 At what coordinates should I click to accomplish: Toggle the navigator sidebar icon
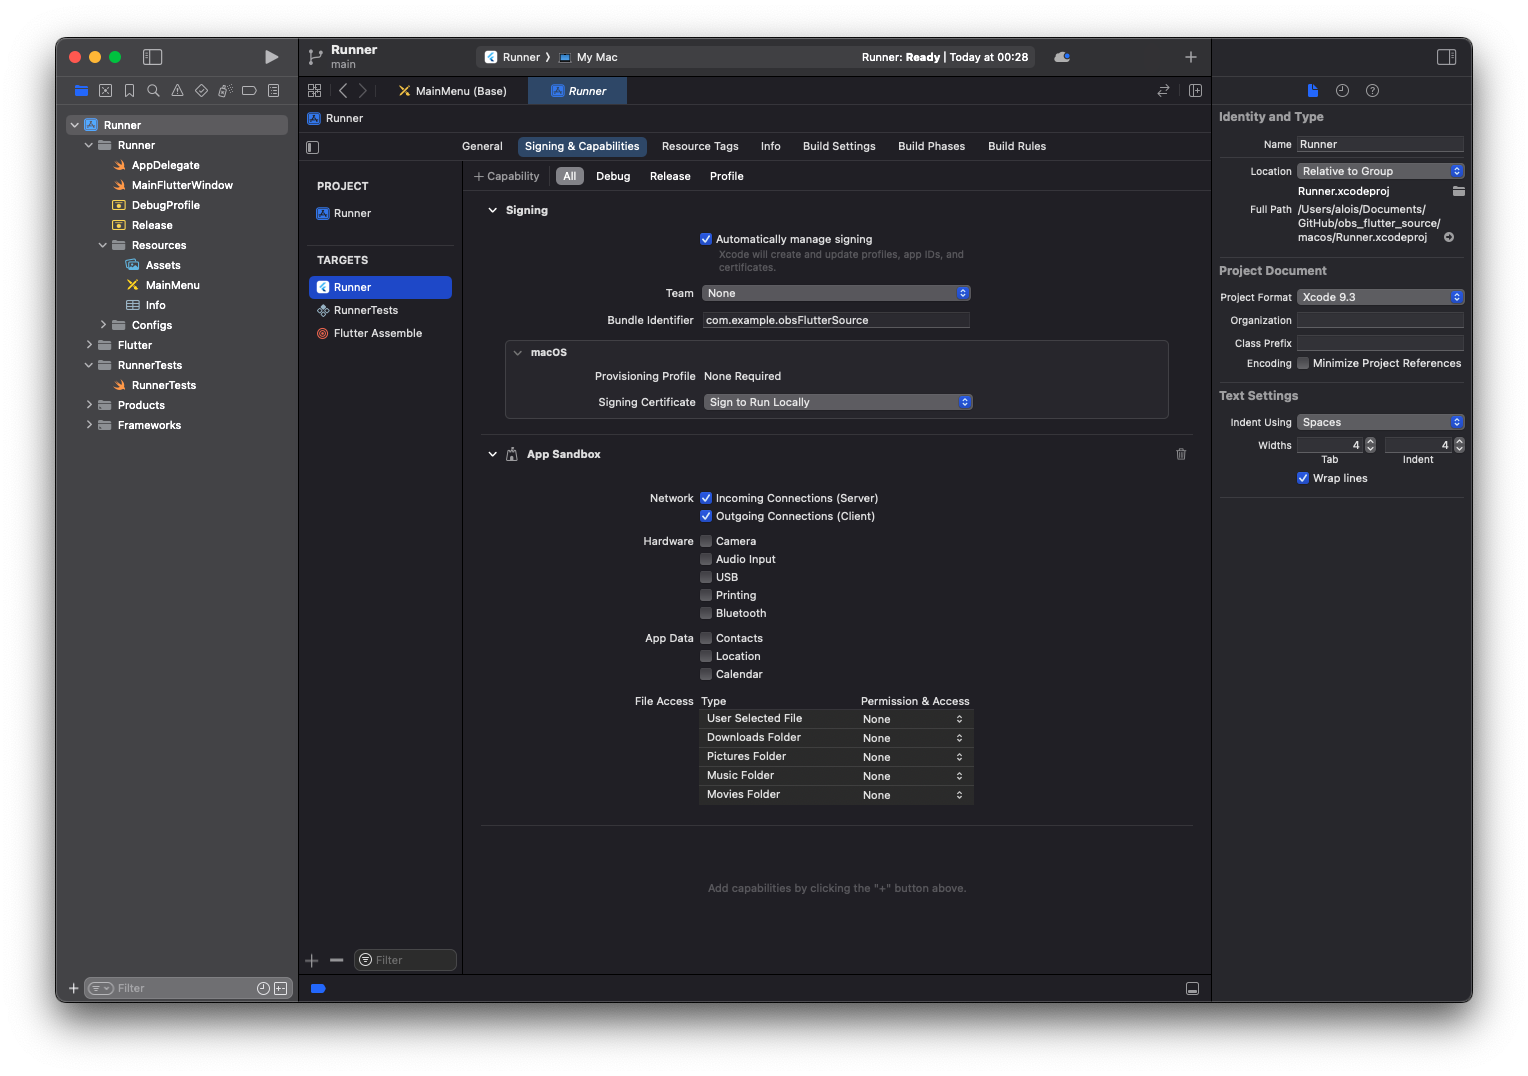(152, 57)
